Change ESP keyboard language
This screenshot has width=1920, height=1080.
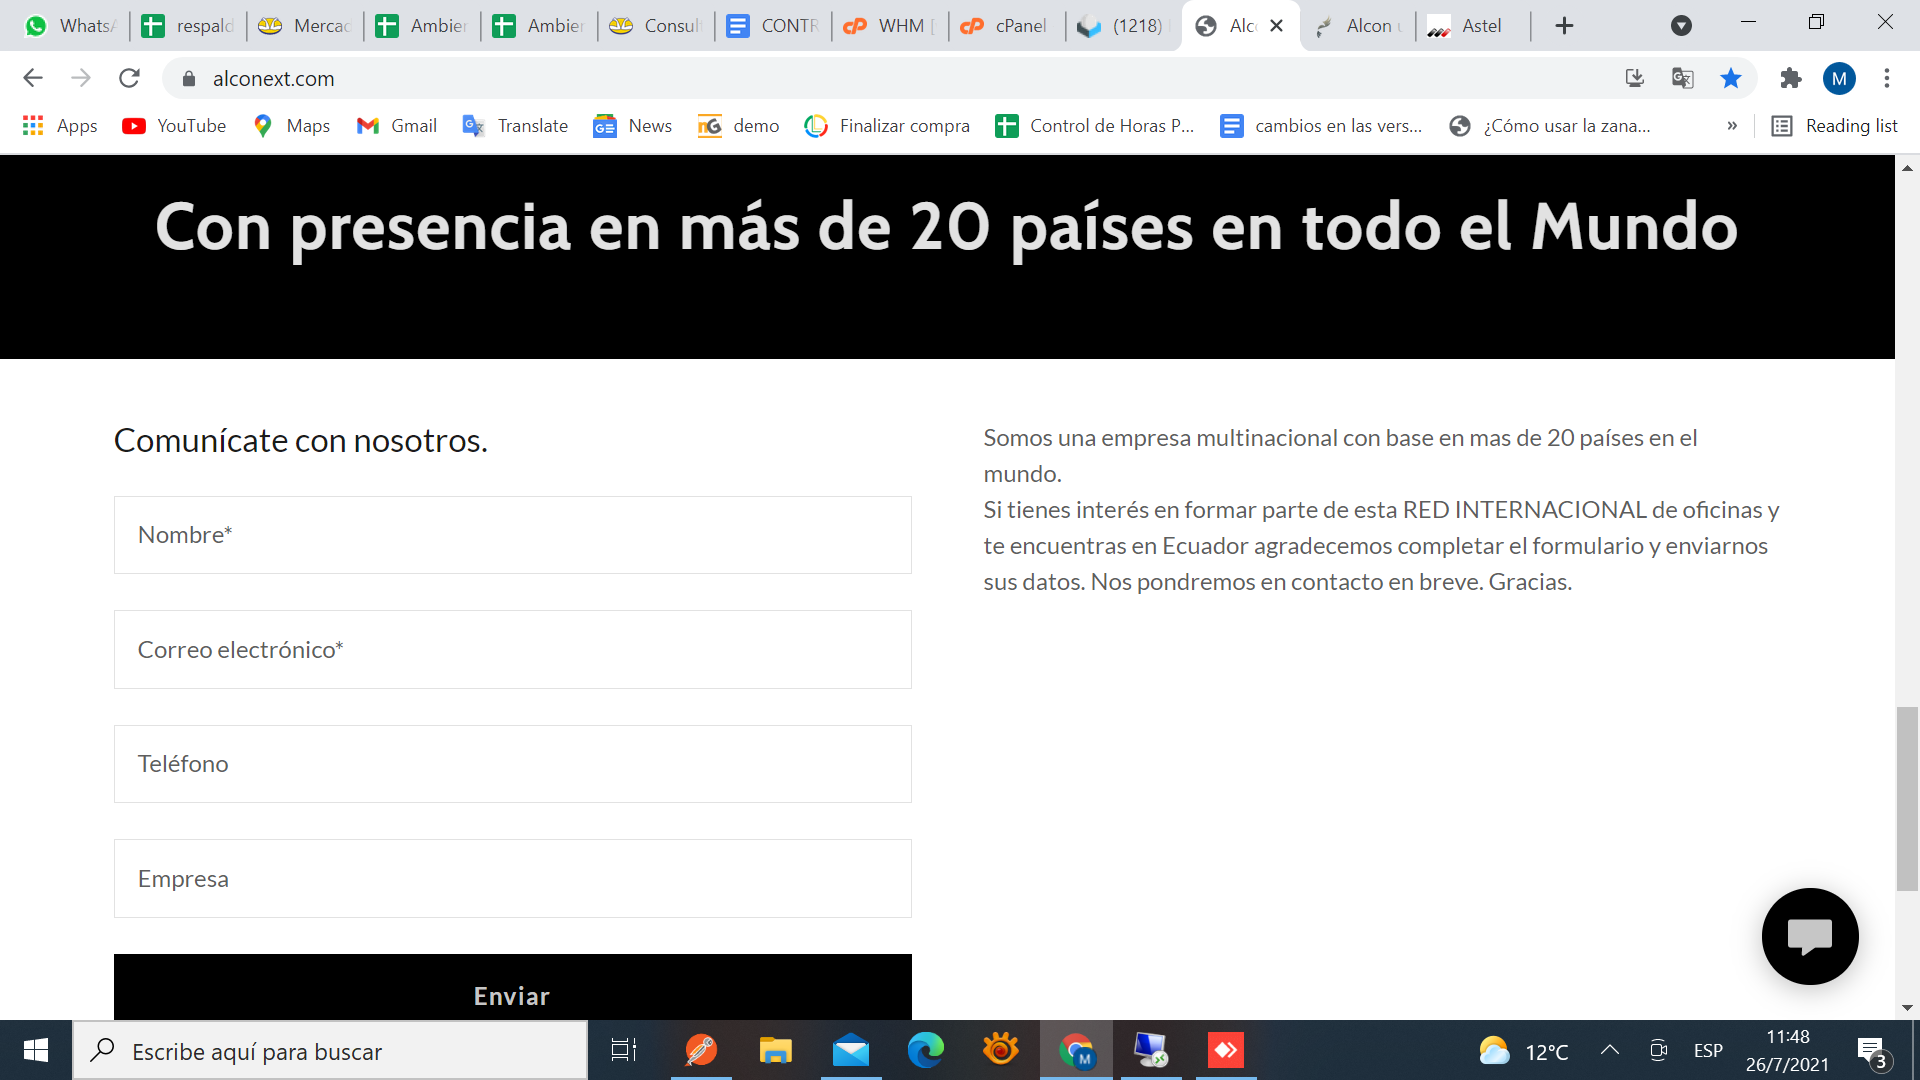(1708, 1051)
